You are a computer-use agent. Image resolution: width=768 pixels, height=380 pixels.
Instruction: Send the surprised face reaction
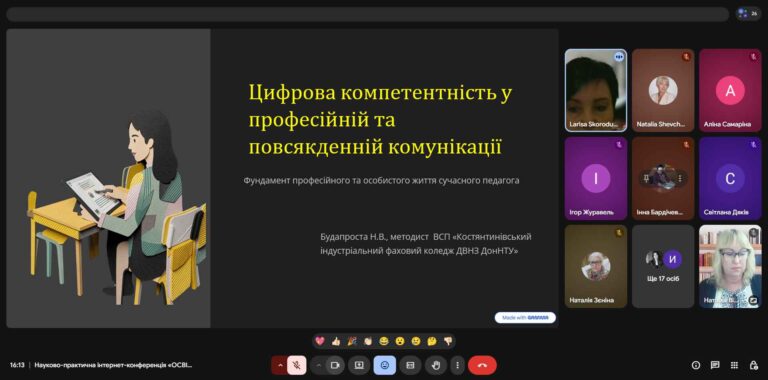tap(400, 341)
